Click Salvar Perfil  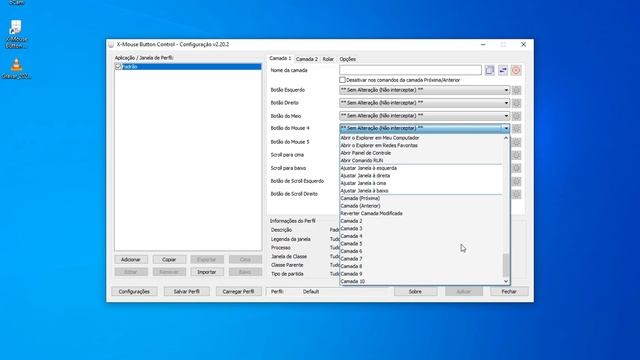(187, 291)
